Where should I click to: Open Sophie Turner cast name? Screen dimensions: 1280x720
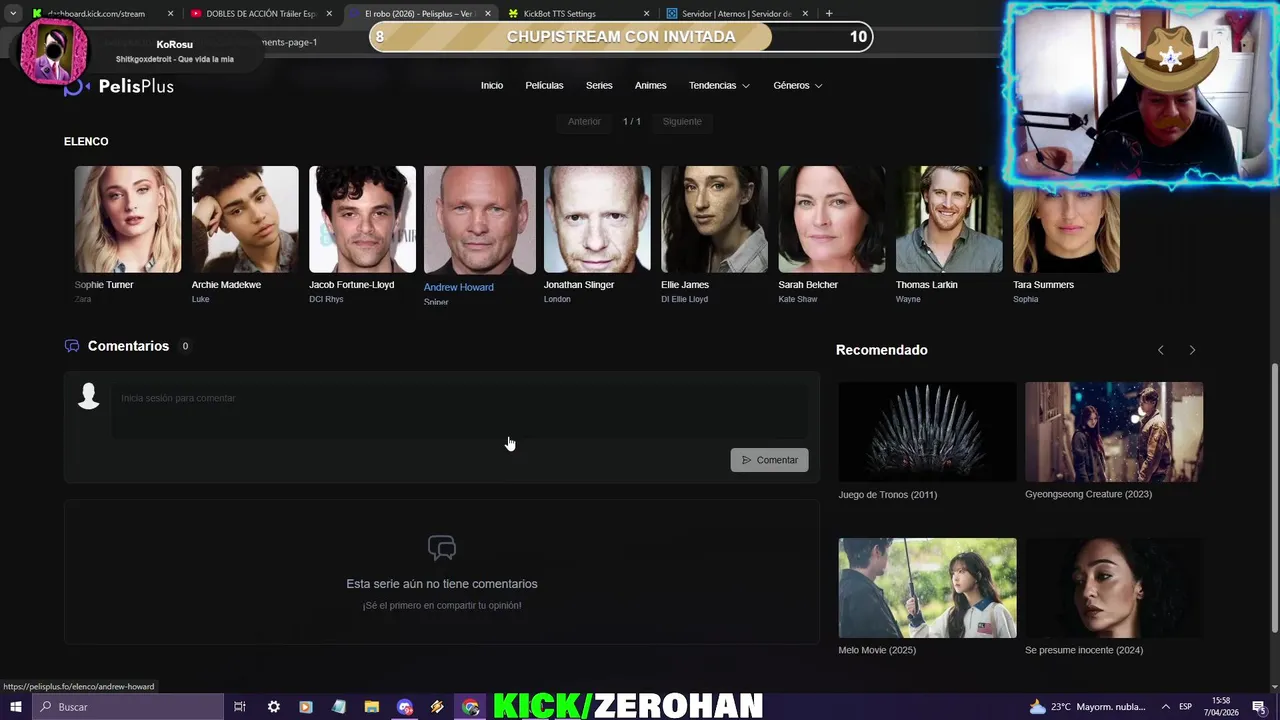coord(104,285)
